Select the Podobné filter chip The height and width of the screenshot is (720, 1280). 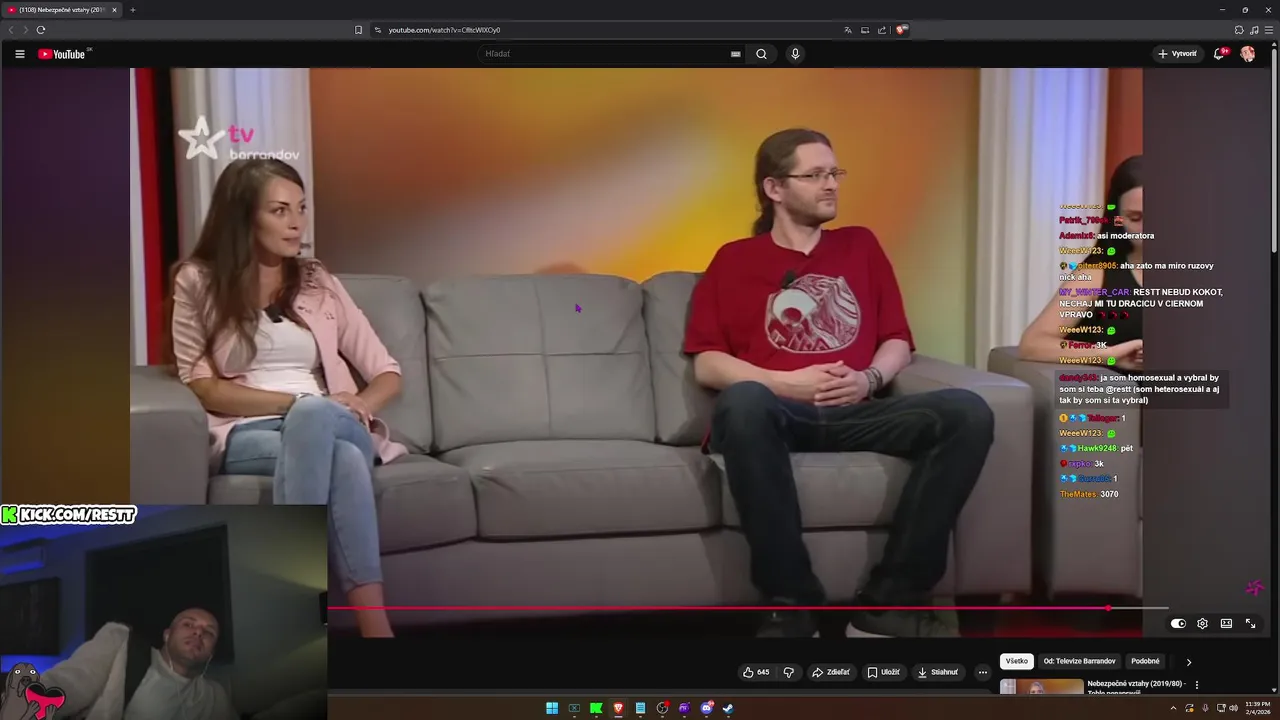coord(1145,661)
